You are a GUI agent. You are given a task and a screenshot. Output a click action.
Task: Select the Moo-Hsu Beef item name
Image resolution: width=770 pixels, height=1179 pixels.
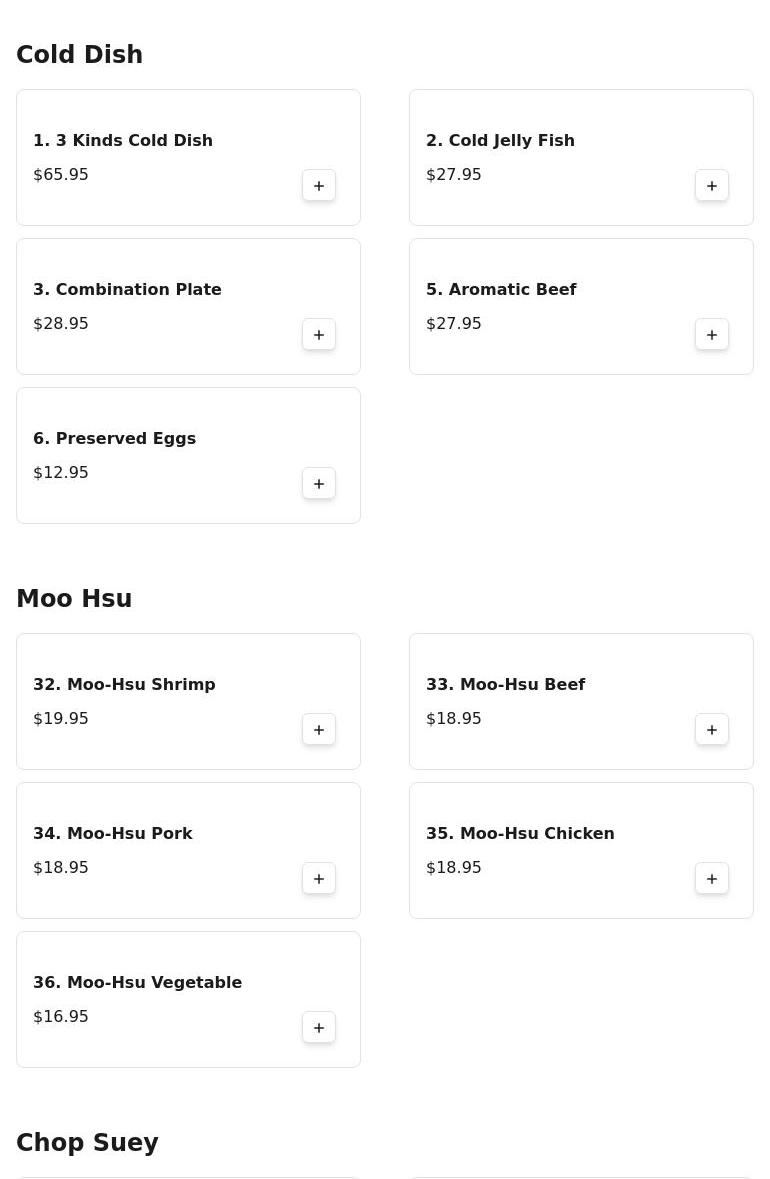(505, 684)
